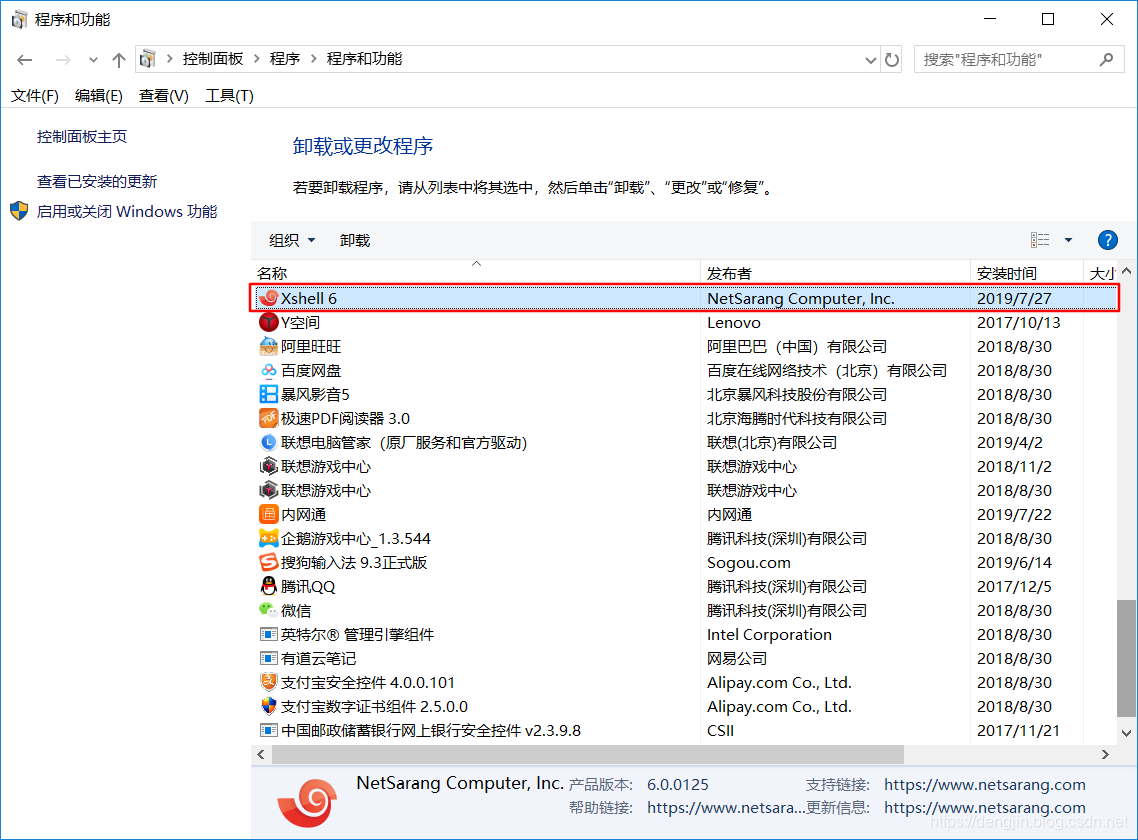1138x840 pixels.
Task: Click the search magnifier icon
Action: [1106, 60]
